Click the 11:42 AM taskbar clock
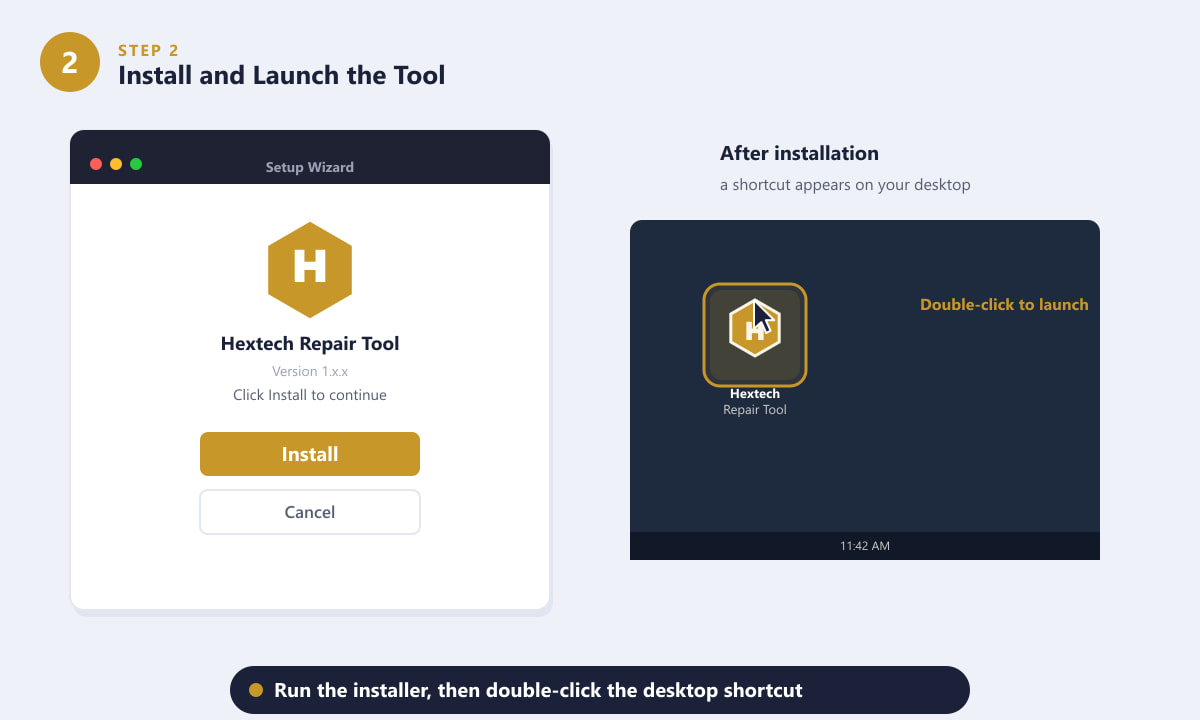This screenshot has width=1200, height=720. point(865,546)
